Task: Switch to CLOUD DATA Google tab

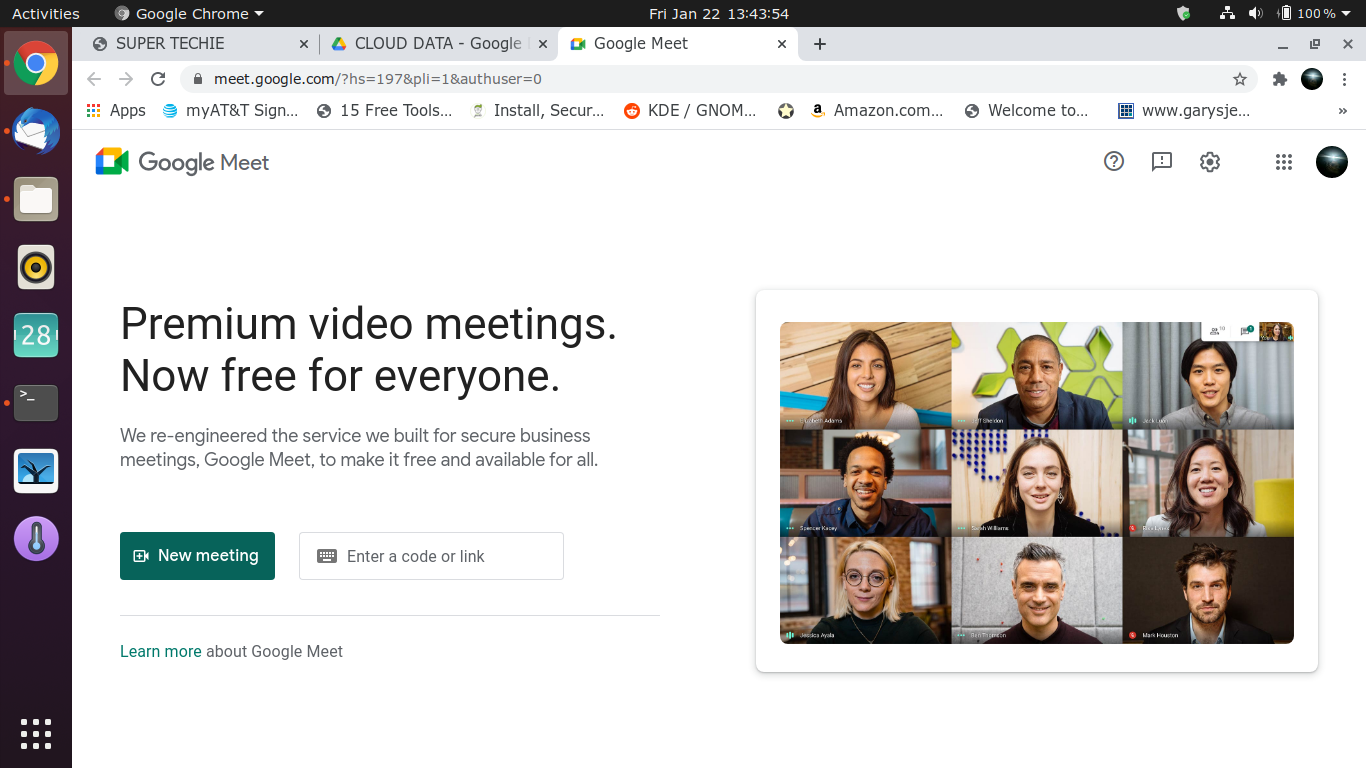Action: [438, 44]
